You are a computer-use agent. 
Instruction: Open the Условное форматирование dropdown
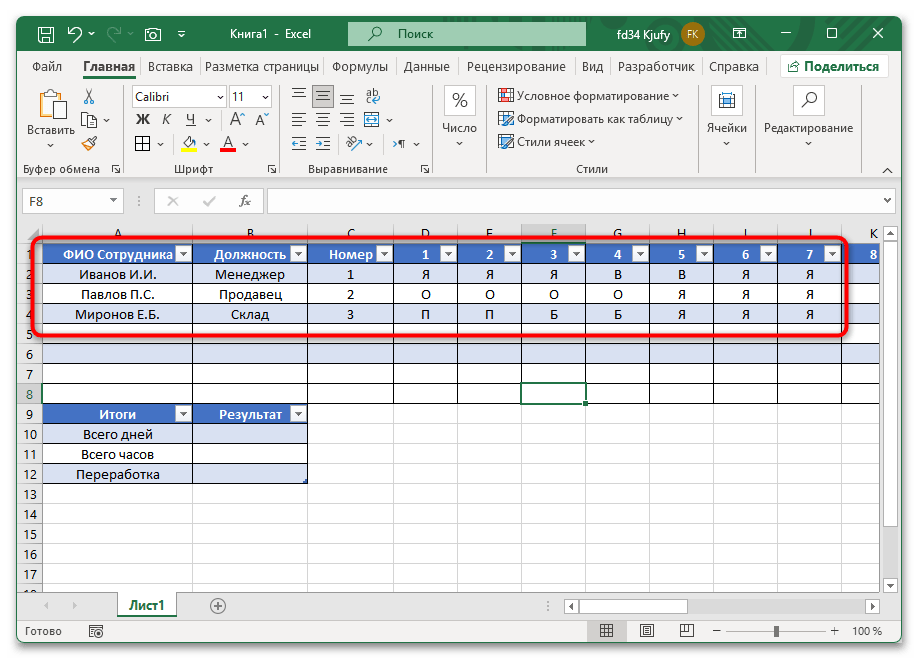[589, 96]
